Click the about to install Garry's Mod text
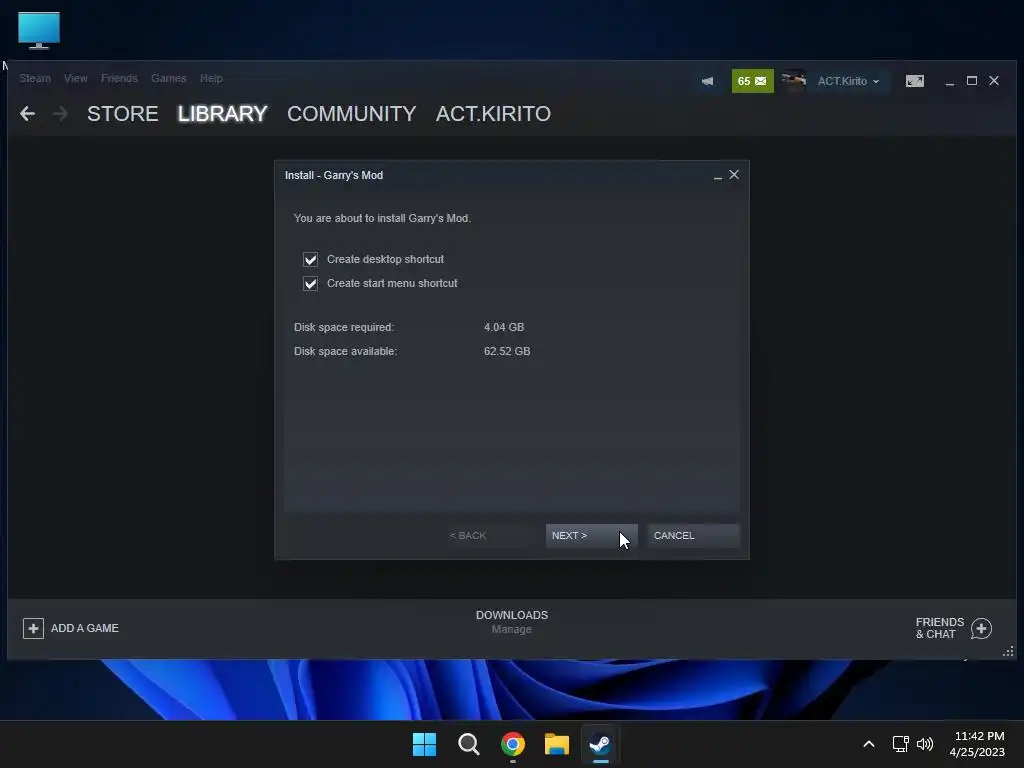The height and width of the screenshot is (768, 1024). point(382,218)
